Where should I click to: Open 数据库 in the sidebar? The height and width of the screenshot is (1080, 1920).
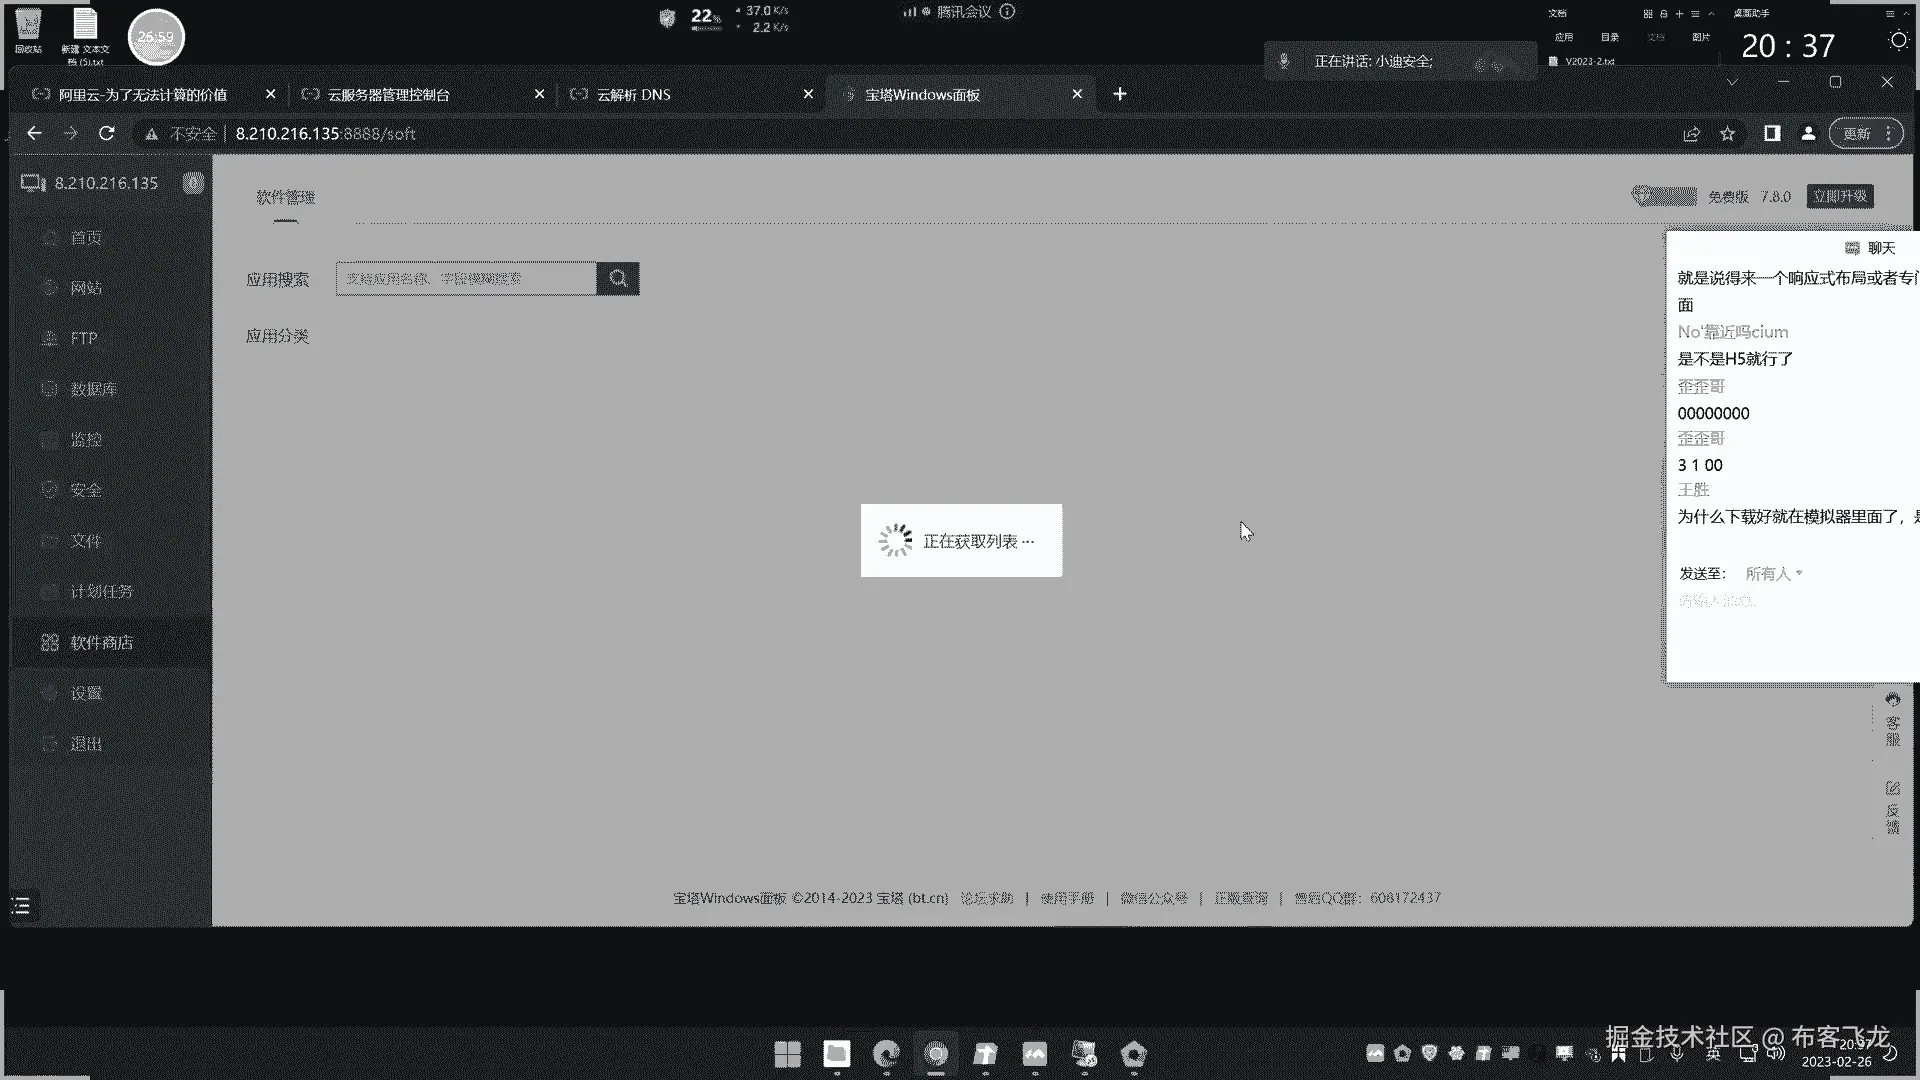coord(93,389)
